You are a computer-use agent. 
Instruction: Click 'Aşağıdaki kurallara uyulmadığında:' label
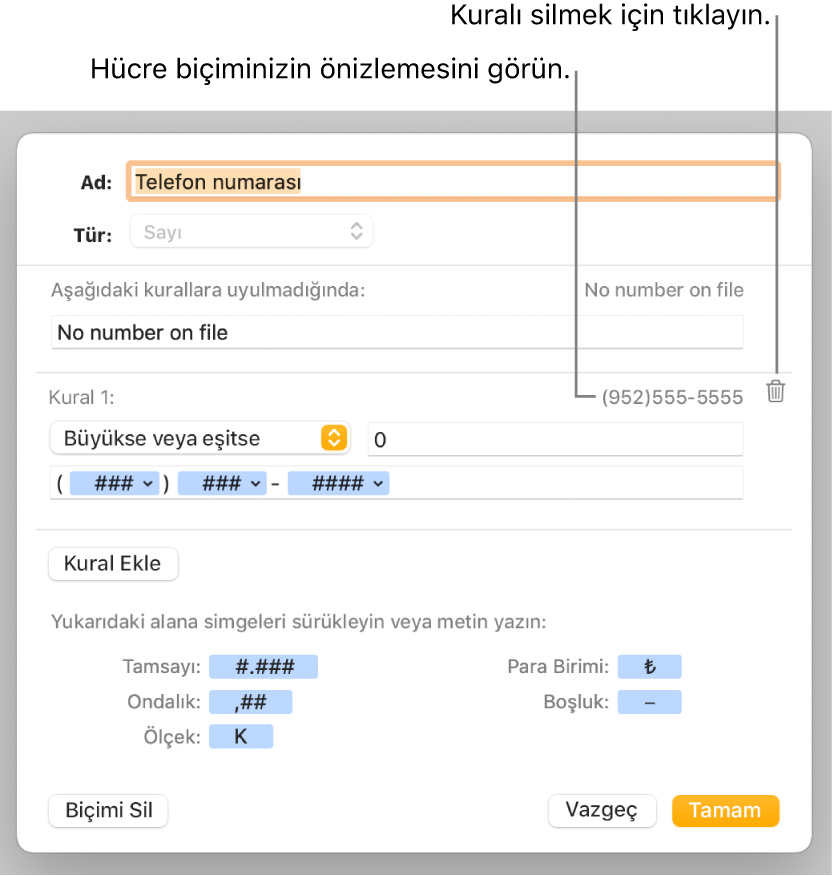tap(208, 290)
